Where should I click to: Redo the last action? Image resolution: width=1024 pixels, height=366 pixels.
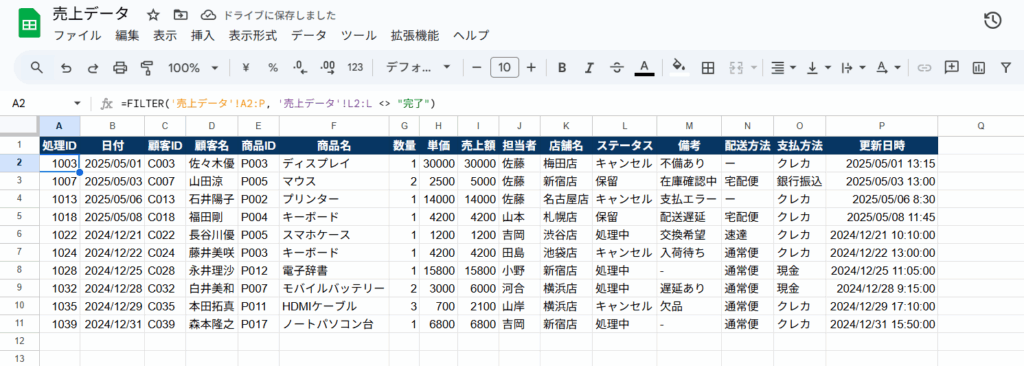[x=92, y=67]
